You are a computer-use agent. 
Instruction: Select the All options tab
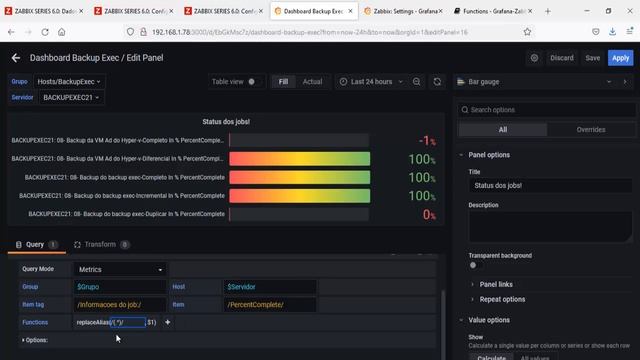(x=503, y=129)
